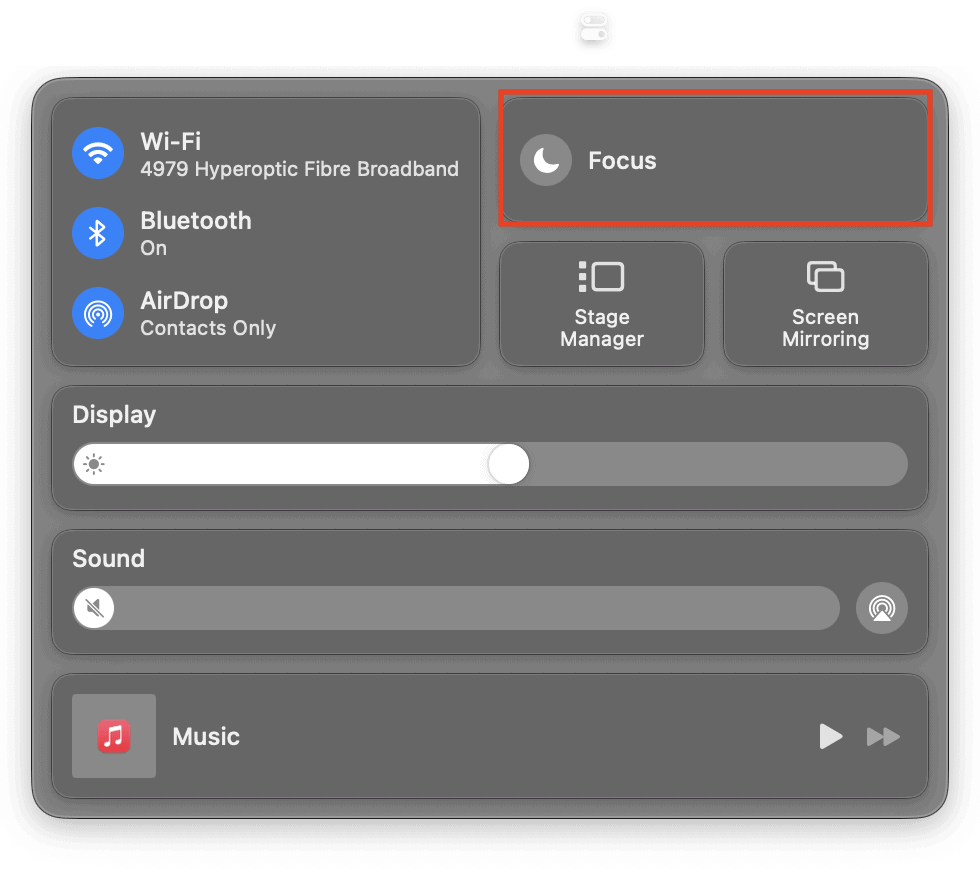The height and width of the screenshot is (874, 980).
Task: Click the Sound section heading
Action: click(109, 558)
